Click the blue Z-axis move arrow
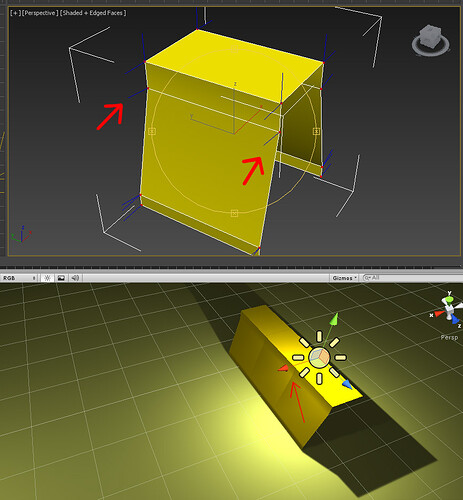 tap(347, 385)
